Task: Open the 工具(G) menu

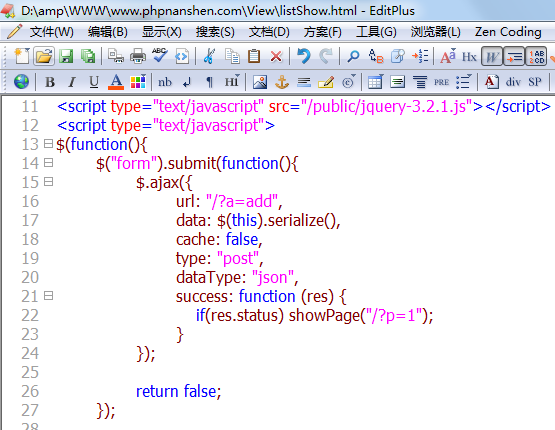Action: click(376, 32)
